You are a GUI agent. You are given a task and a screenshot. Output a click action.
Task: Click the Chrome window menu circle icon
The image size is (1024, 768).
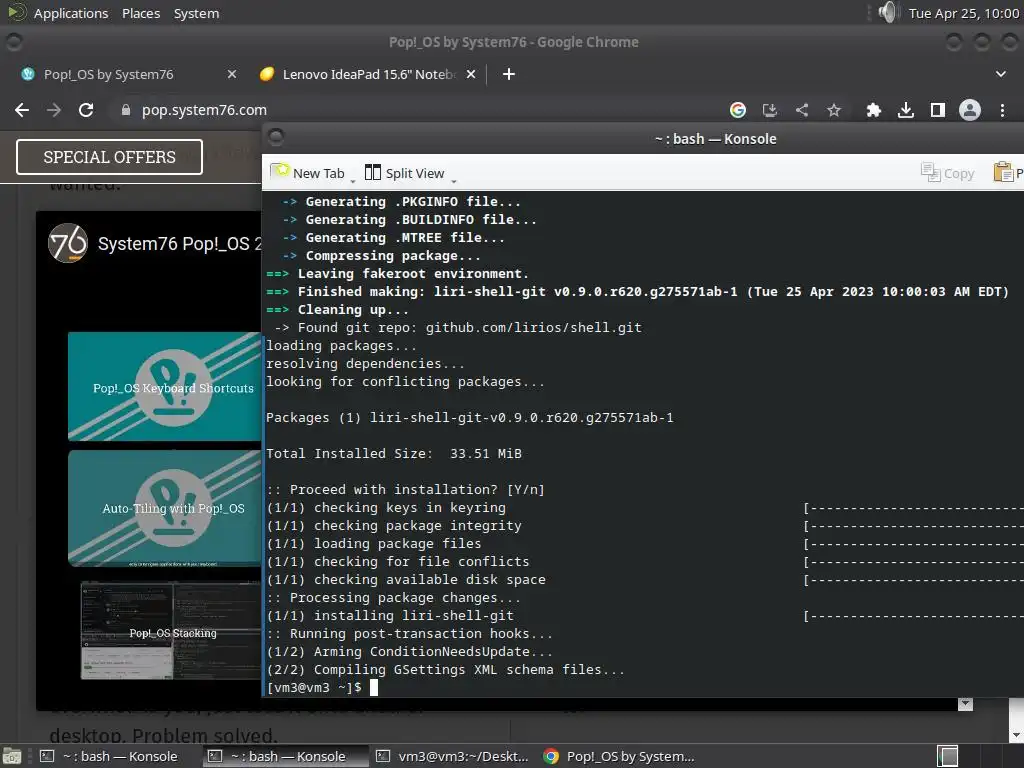pyautogui.click(x=14, y=42)
